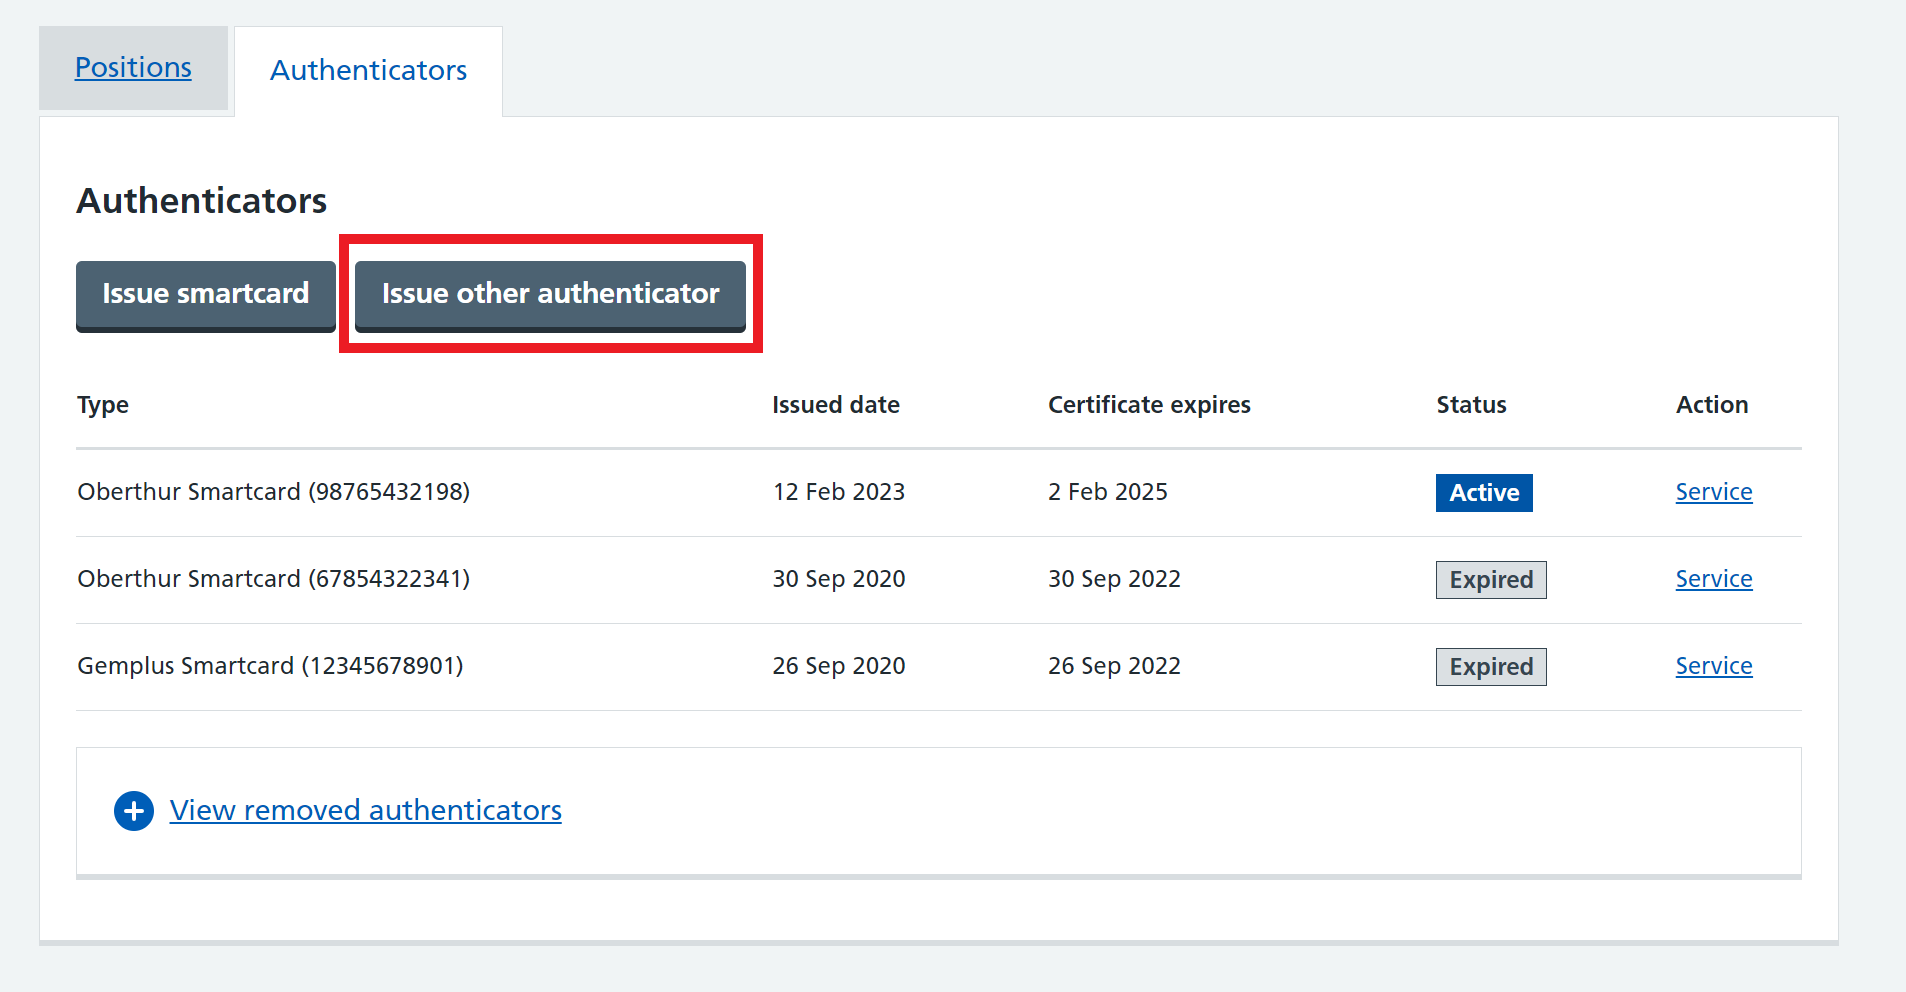Click issued date 12 Feb 2023
The width and height of the screenshot is (1906, 992).
(x=838, y=492)
